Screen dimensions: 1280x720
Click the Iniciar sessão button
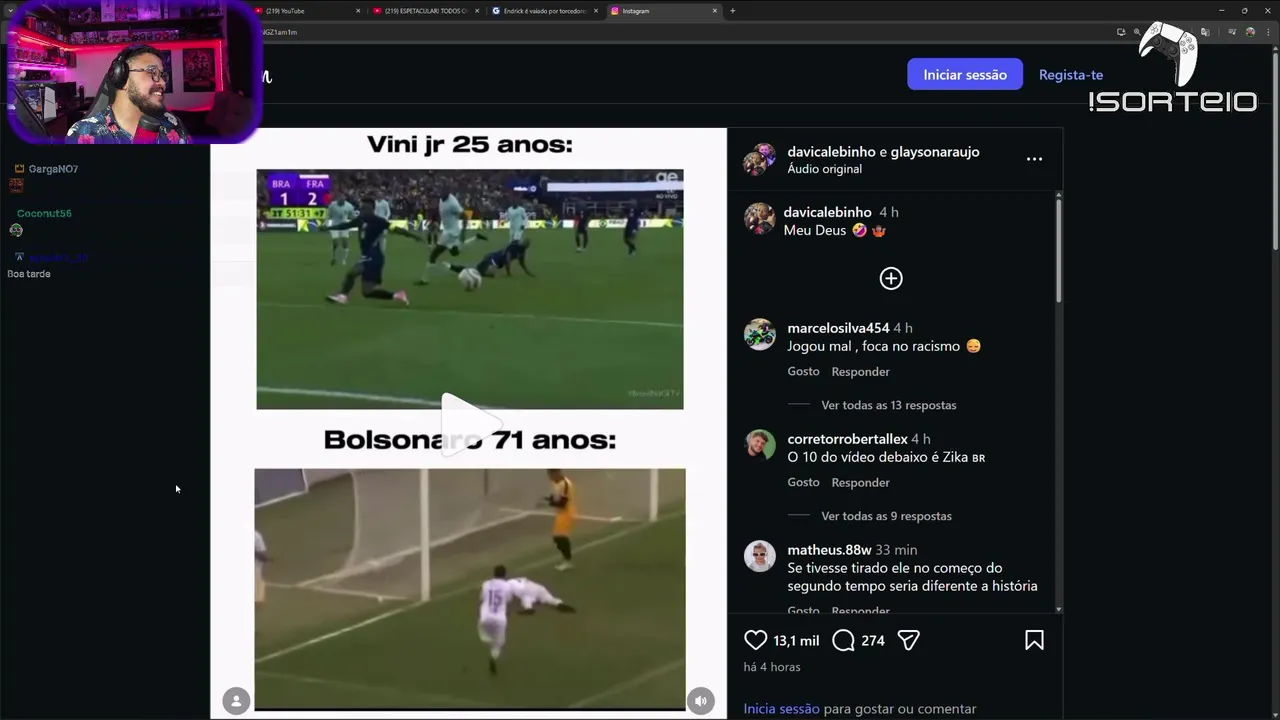pos(965,75)
